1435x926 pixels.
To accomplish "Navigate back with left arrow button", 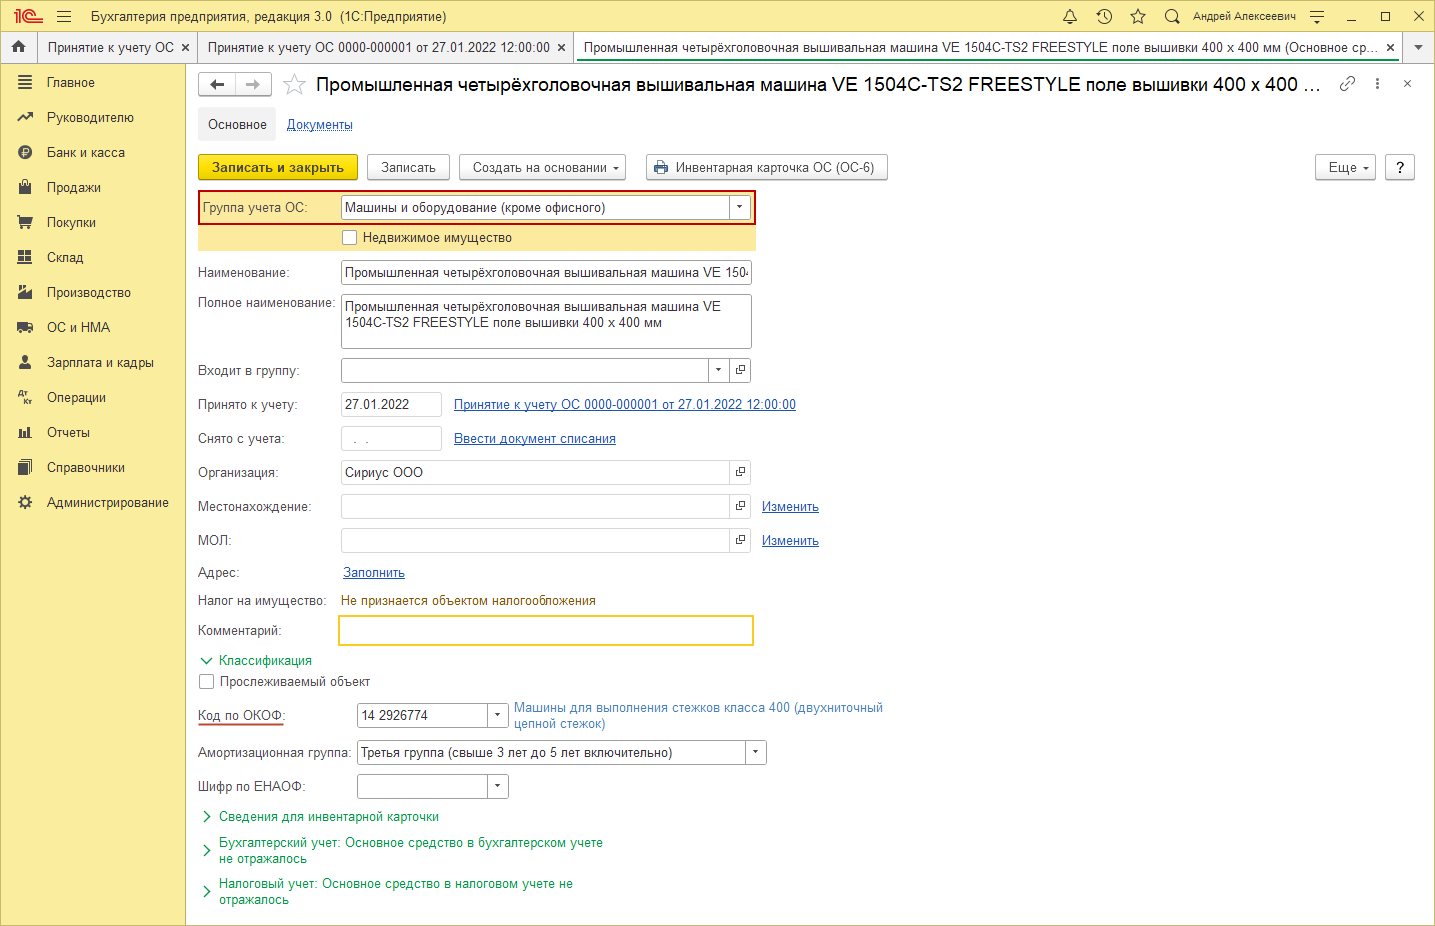I will (217, 85).
